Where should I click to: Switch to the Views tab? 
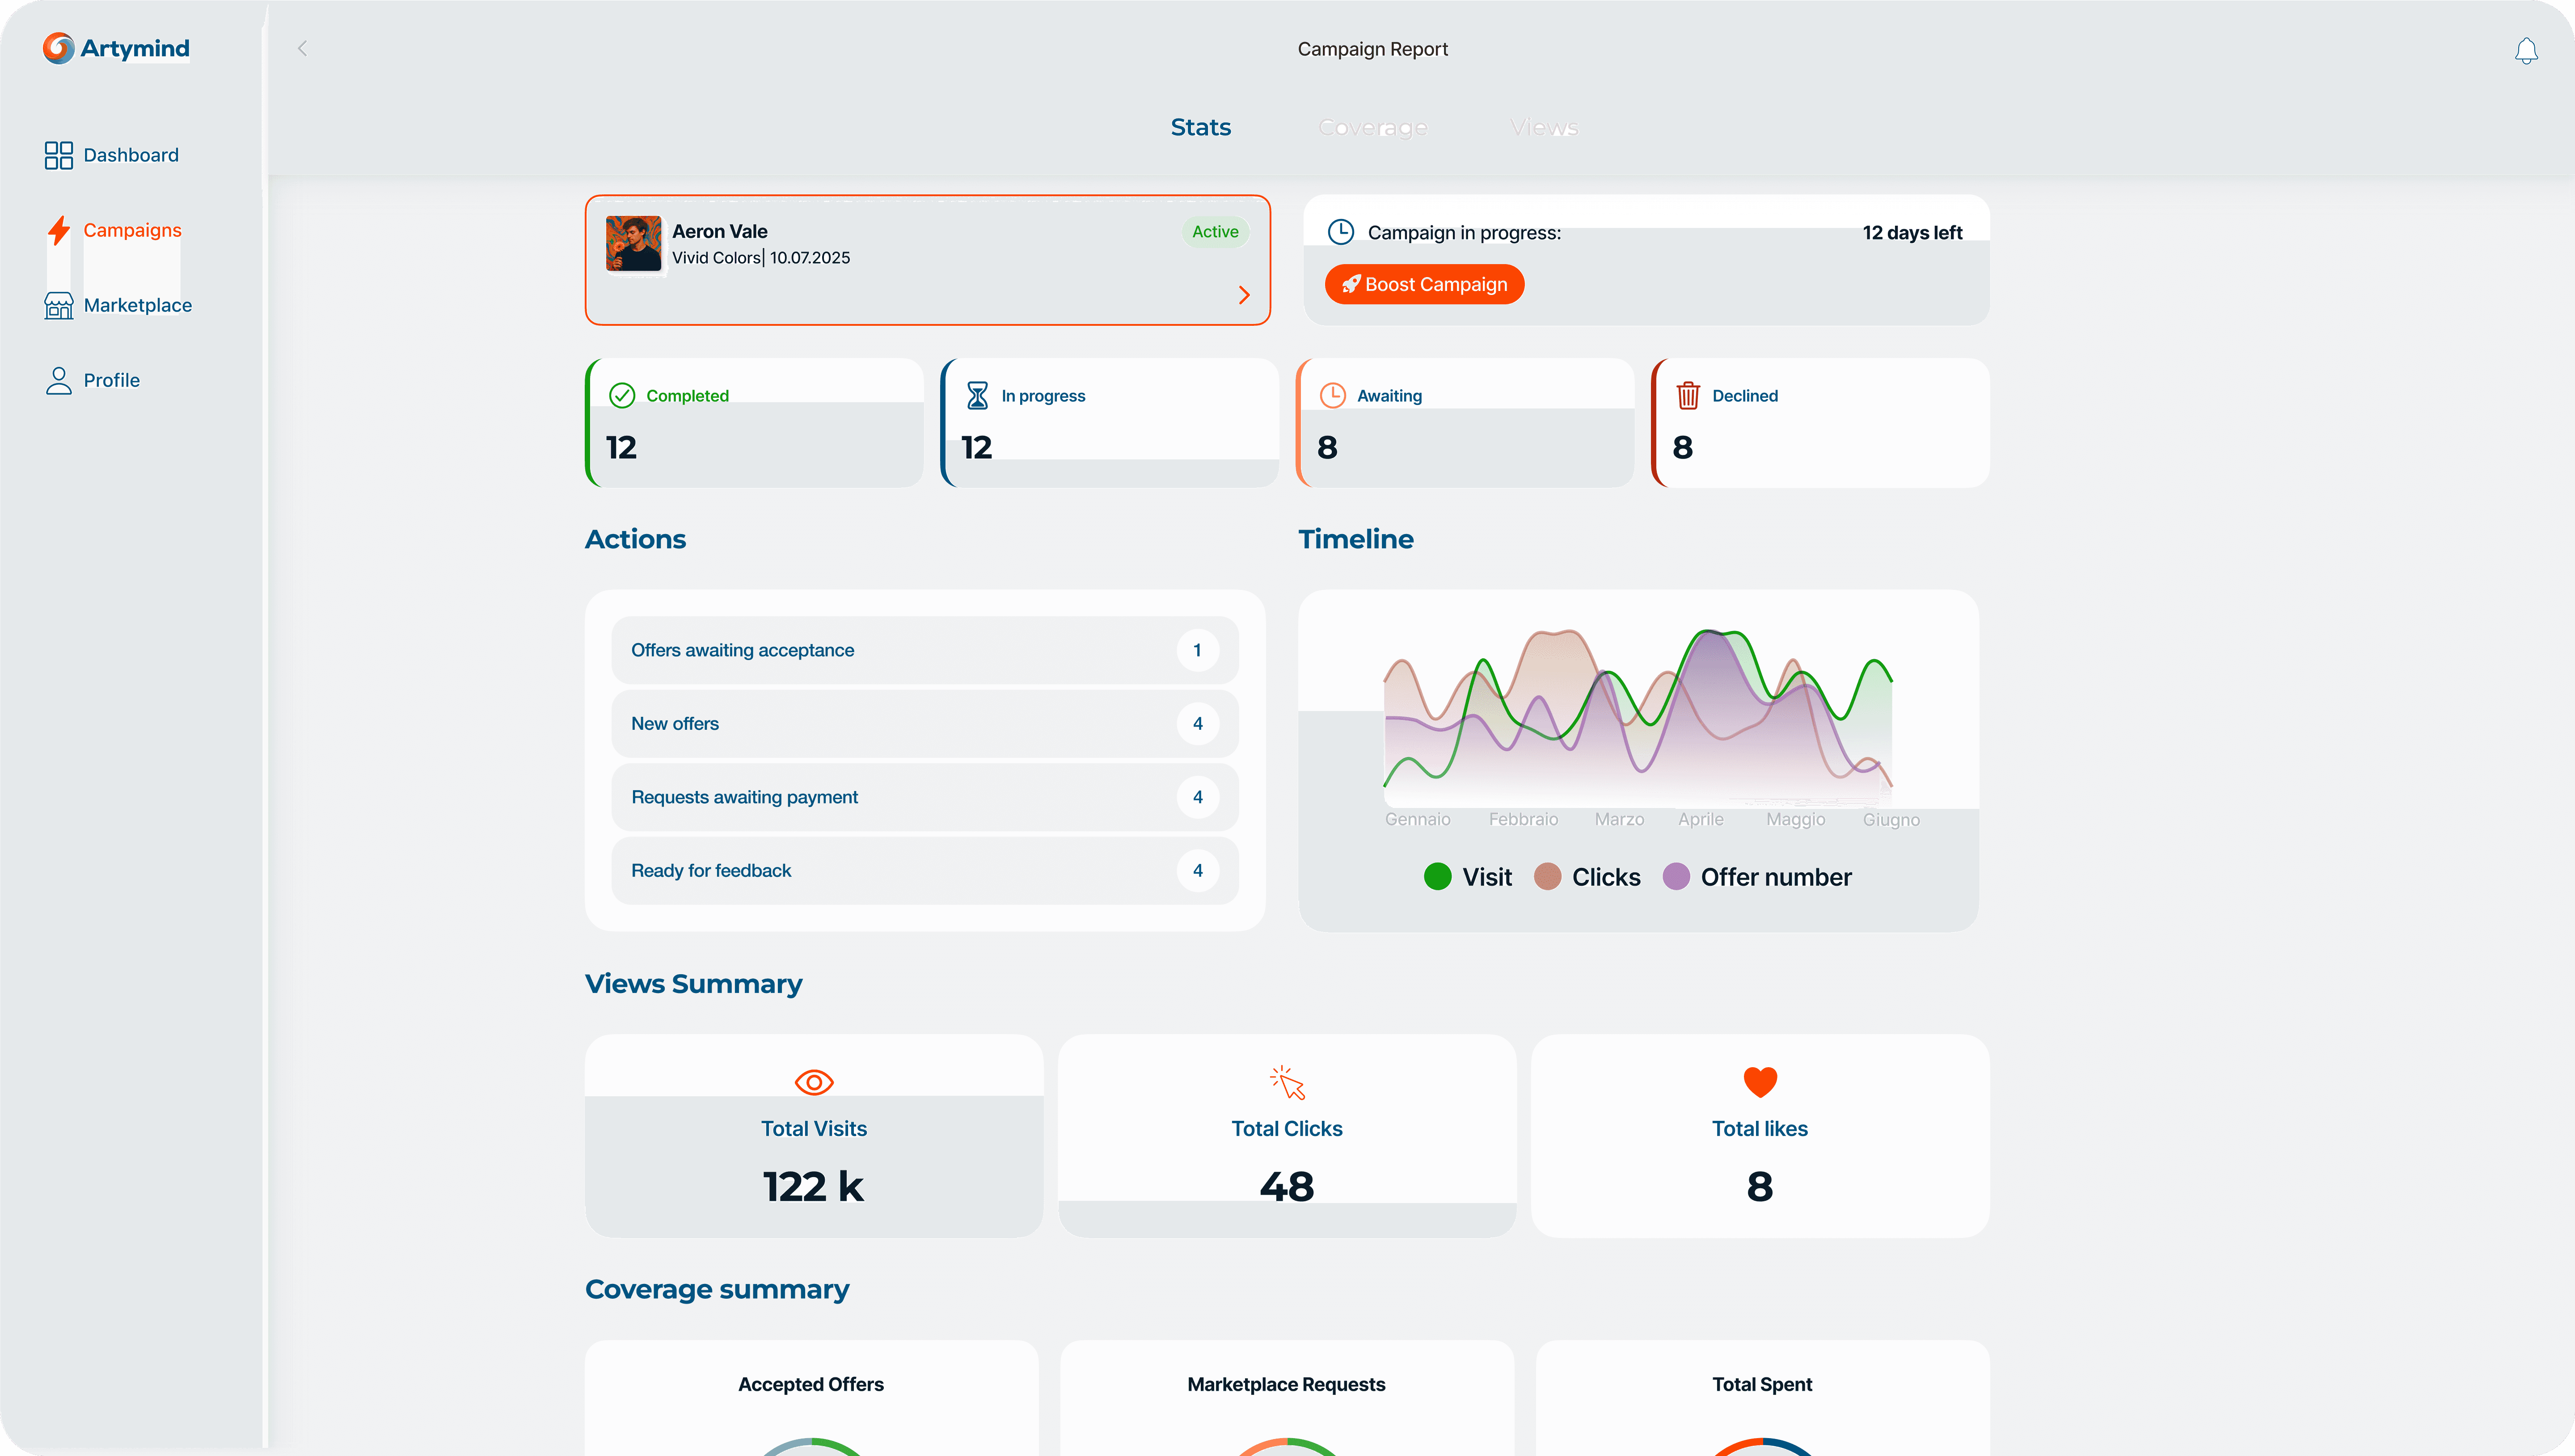pos(1544,127)
